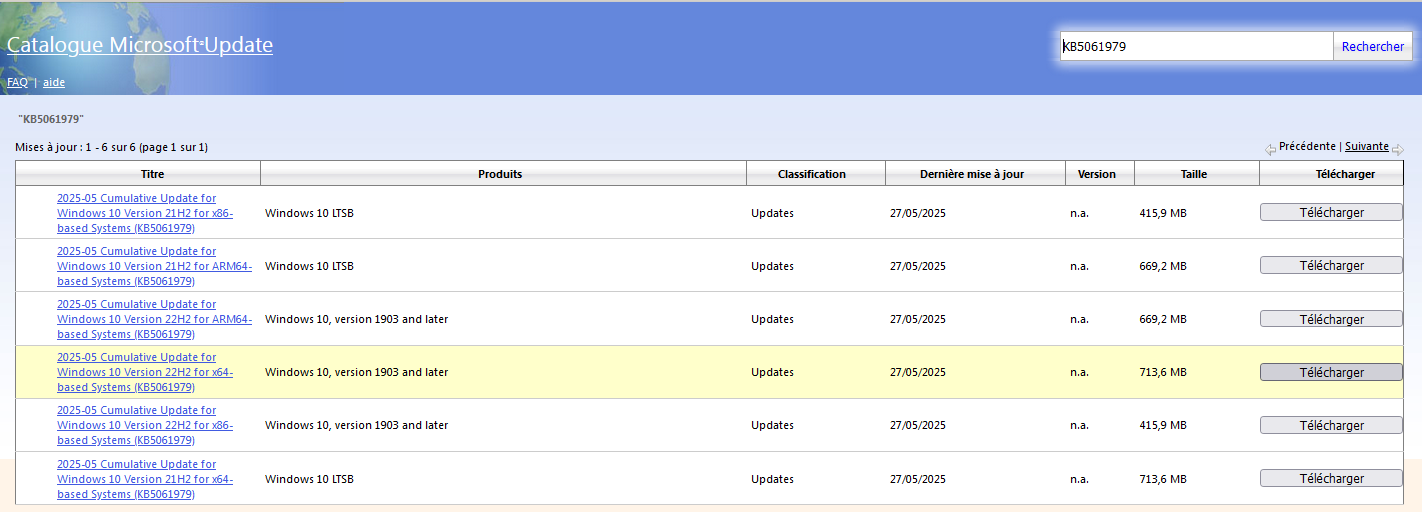Click the 415,9 MB size in 21H2 x86 row
The image size is (1422, 512).
click(1163, 213)
